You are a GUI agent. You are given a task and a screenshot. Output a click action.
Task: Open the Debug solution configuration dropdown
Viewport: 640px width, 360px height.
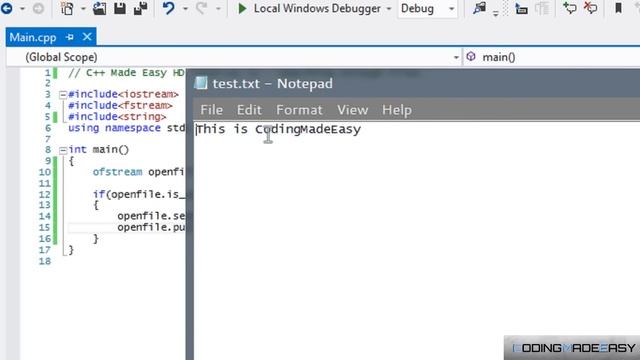(427, 8)
